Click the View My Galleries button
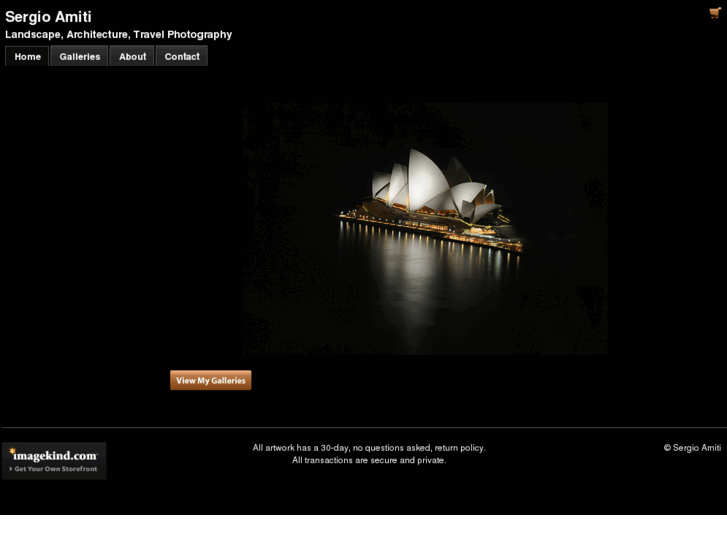Image resolution: width=727 pixels, height=545 pixels. (210, 380)
